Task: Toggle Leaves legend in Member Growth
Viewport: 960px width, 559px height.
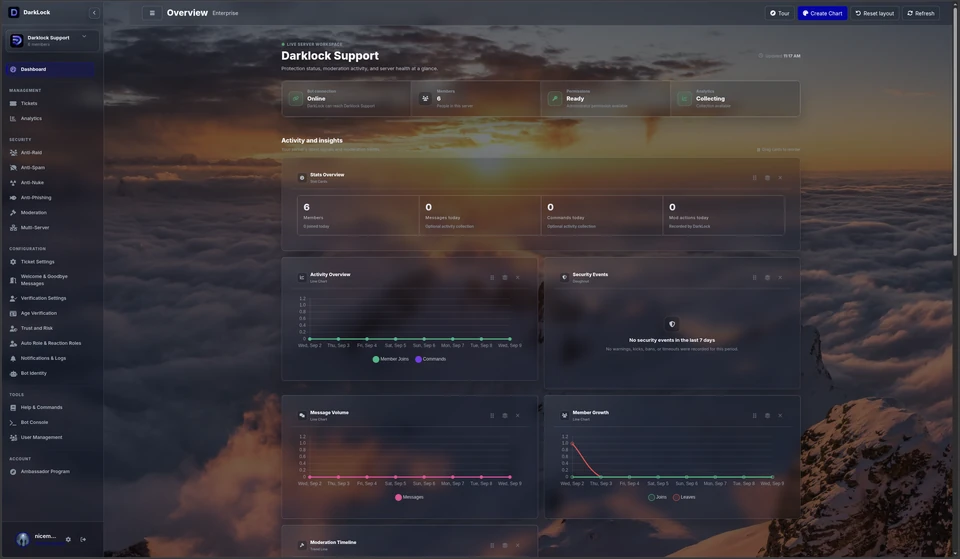Action: click(684, 497)
